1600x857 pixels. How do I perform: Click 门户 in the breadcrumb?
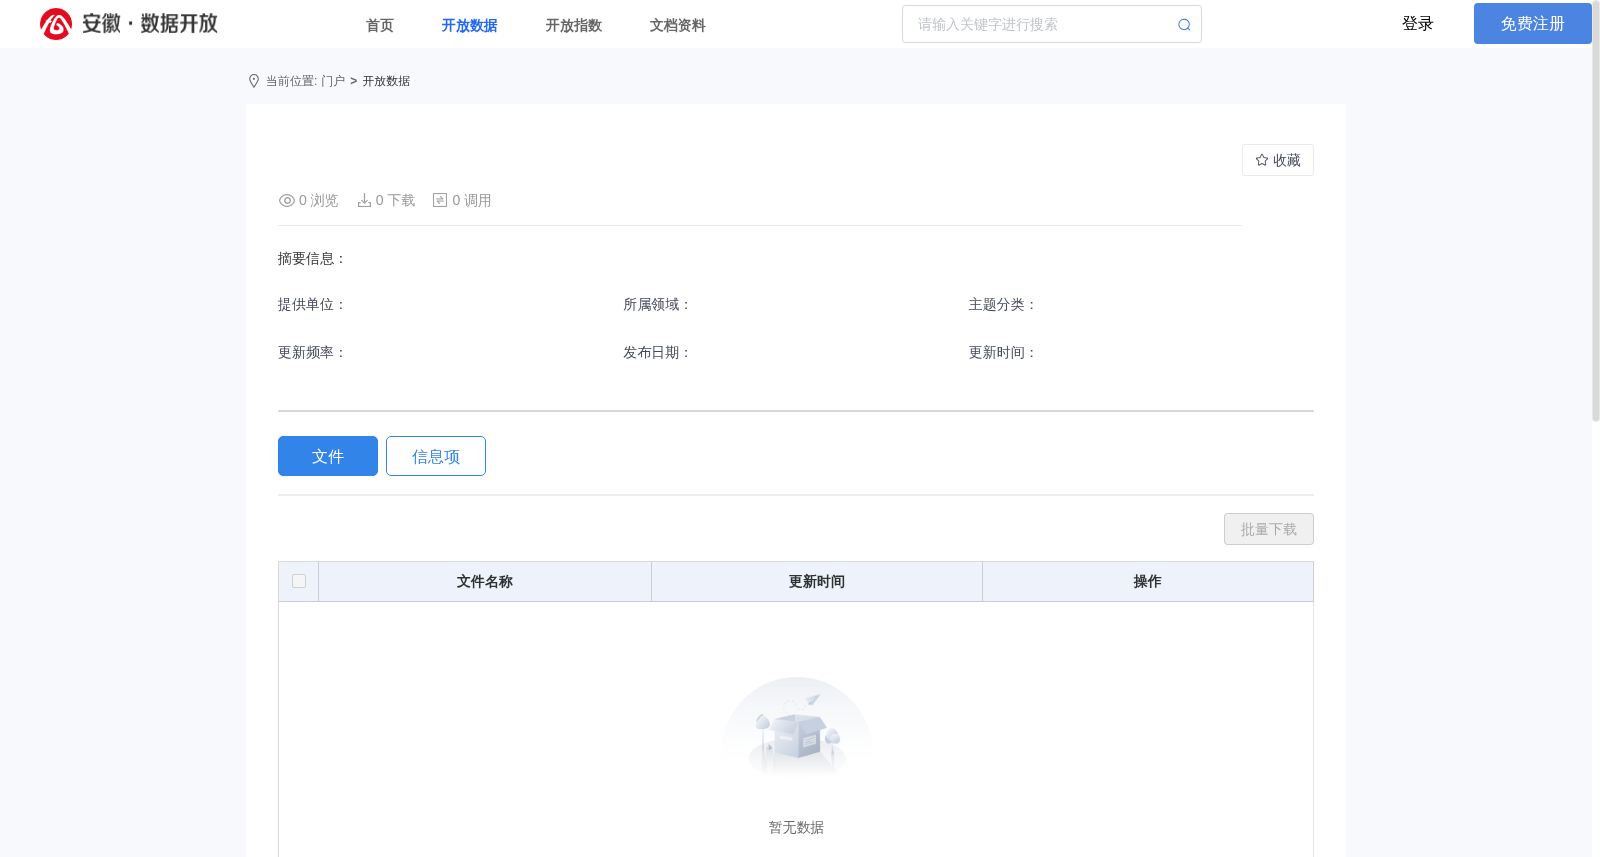[333, 81]
